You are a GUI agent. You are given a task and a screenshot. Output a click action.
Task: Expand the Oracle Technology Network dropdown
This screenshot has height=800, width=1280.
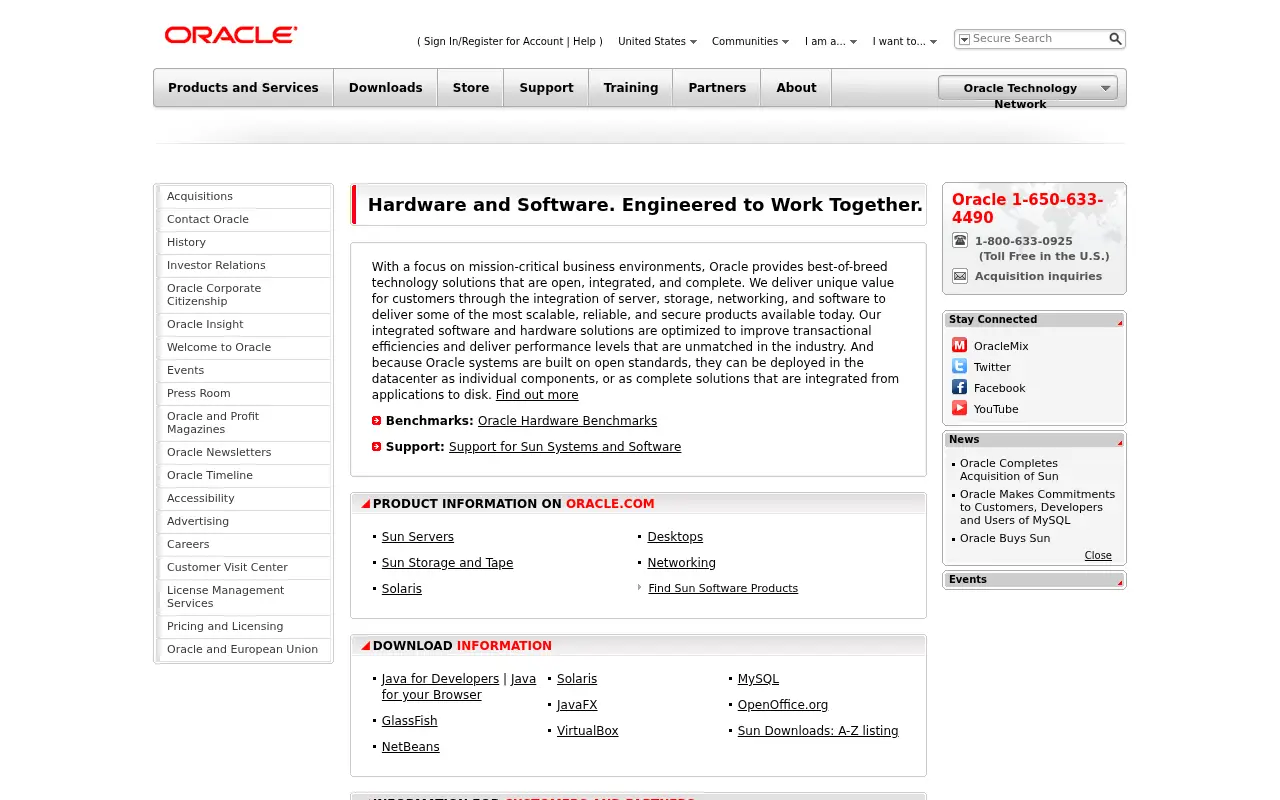(x=1028, y=88)
